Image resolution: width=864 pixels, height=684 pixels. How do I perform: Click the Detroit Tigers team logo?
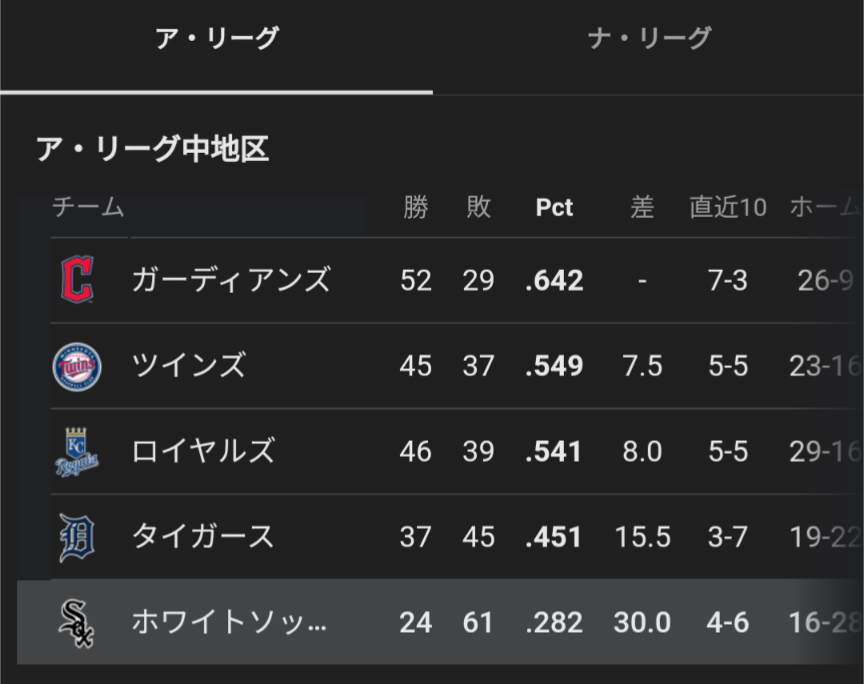(x=77, y=537)
